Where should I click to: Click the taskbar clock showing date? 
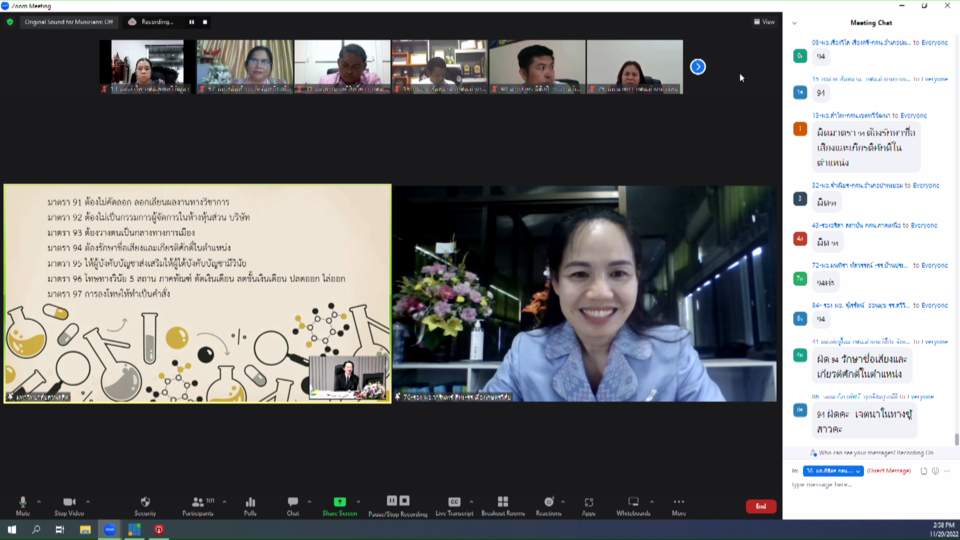click(942, 530)
